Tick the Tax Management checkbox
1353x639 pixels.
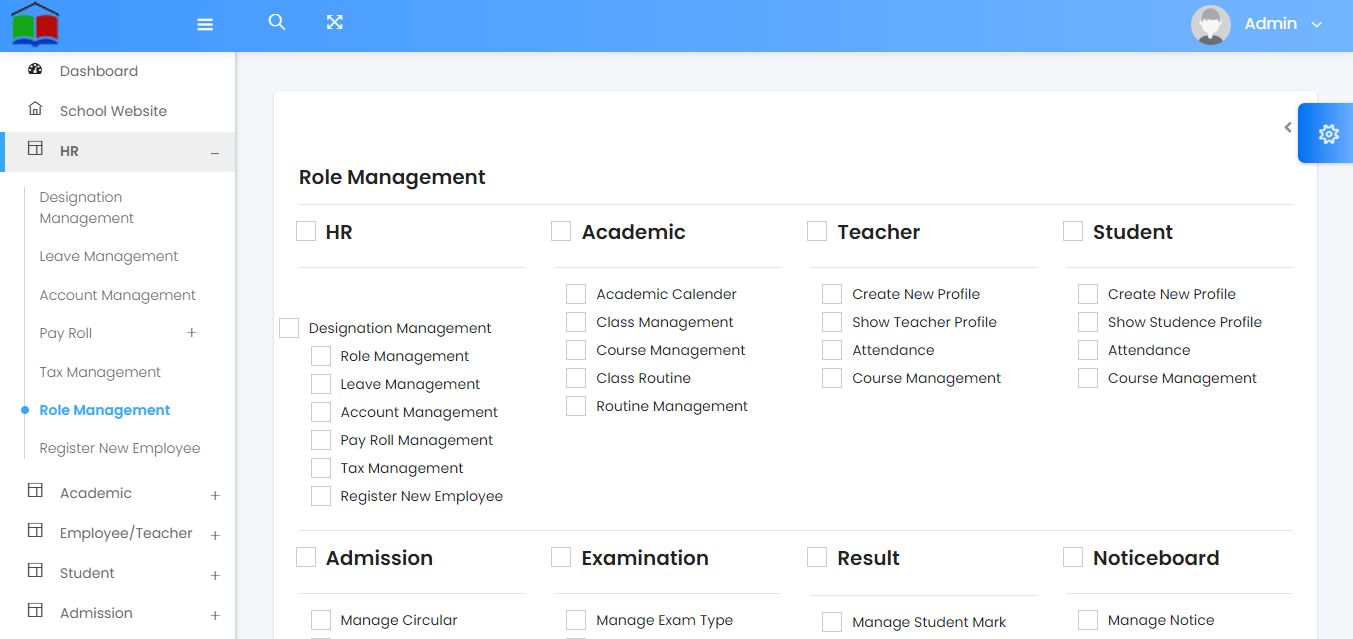pyautogui.click(x=321, y=468)
